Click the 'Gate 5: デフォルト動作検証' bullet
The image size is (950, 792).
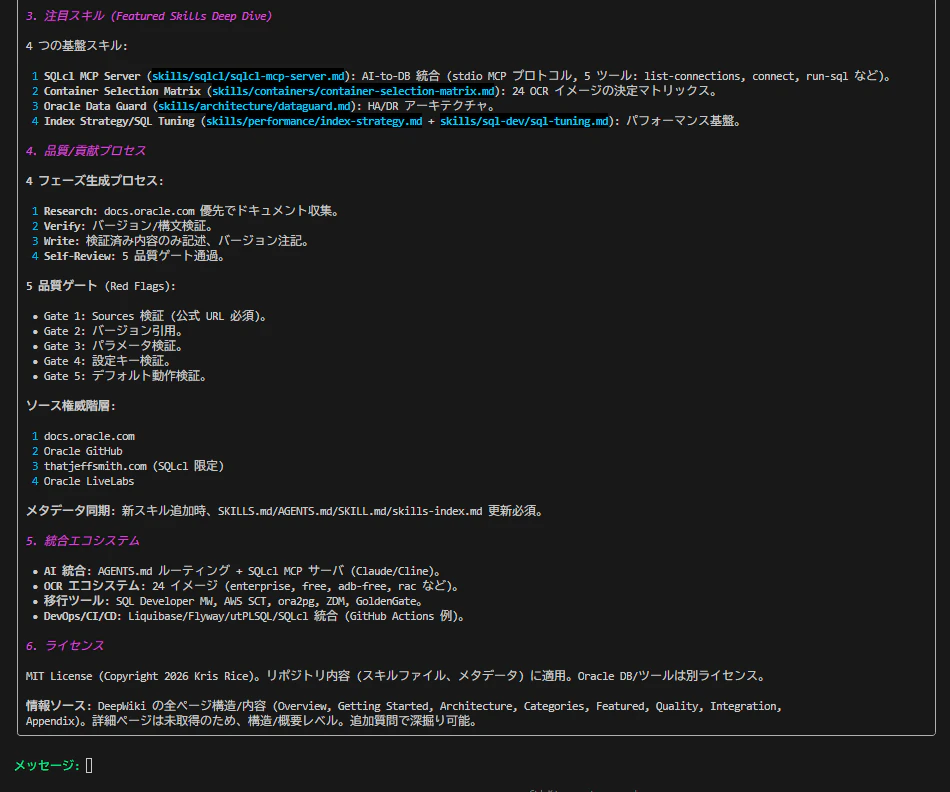(x=121, y=376)
